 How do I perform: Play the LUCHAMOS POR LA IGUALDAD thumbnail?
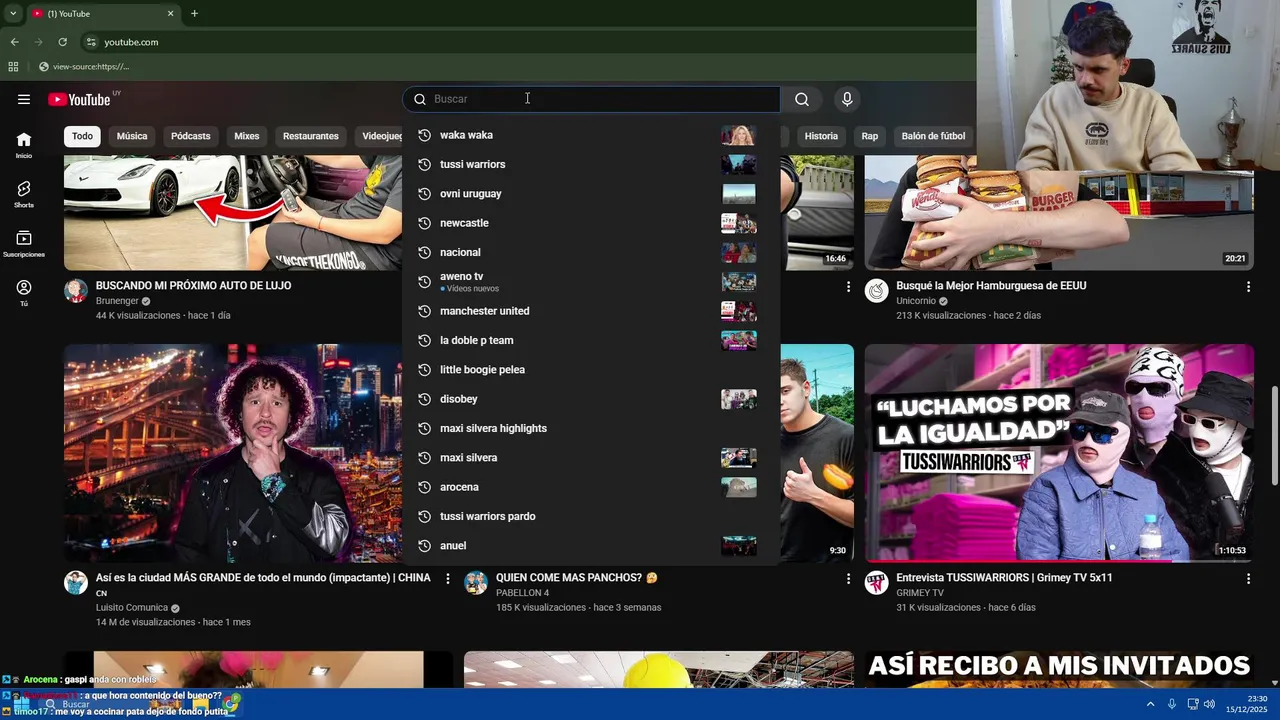1059,453
